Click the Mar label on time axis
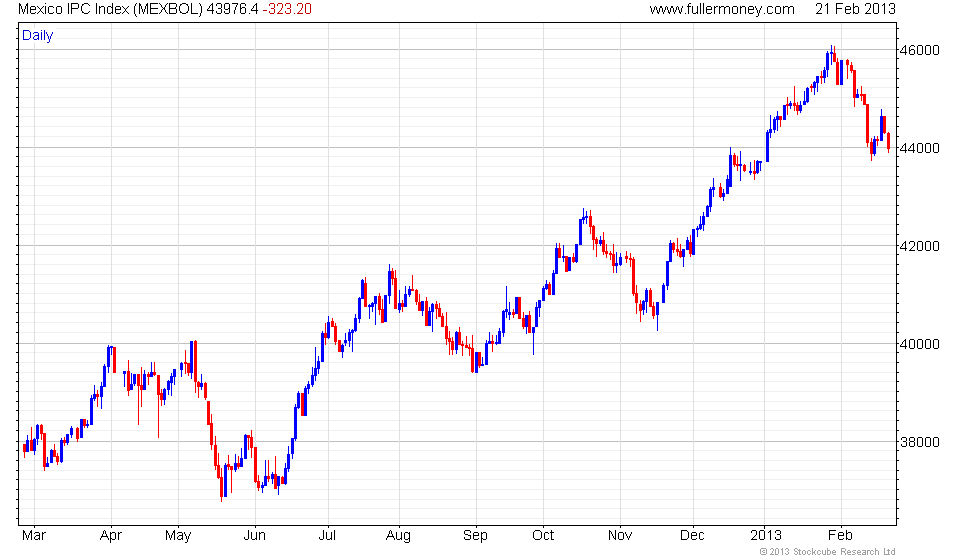Viewport: 980px width, 560px height. point(34,536)
